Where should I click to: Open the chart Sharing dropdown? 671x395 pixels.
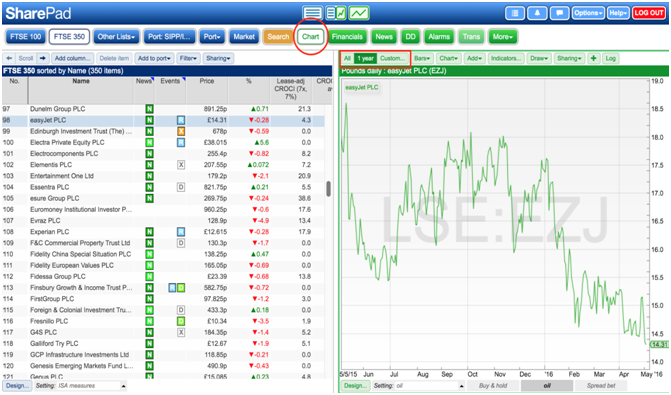pyautogui.click(x=569, y=58)
